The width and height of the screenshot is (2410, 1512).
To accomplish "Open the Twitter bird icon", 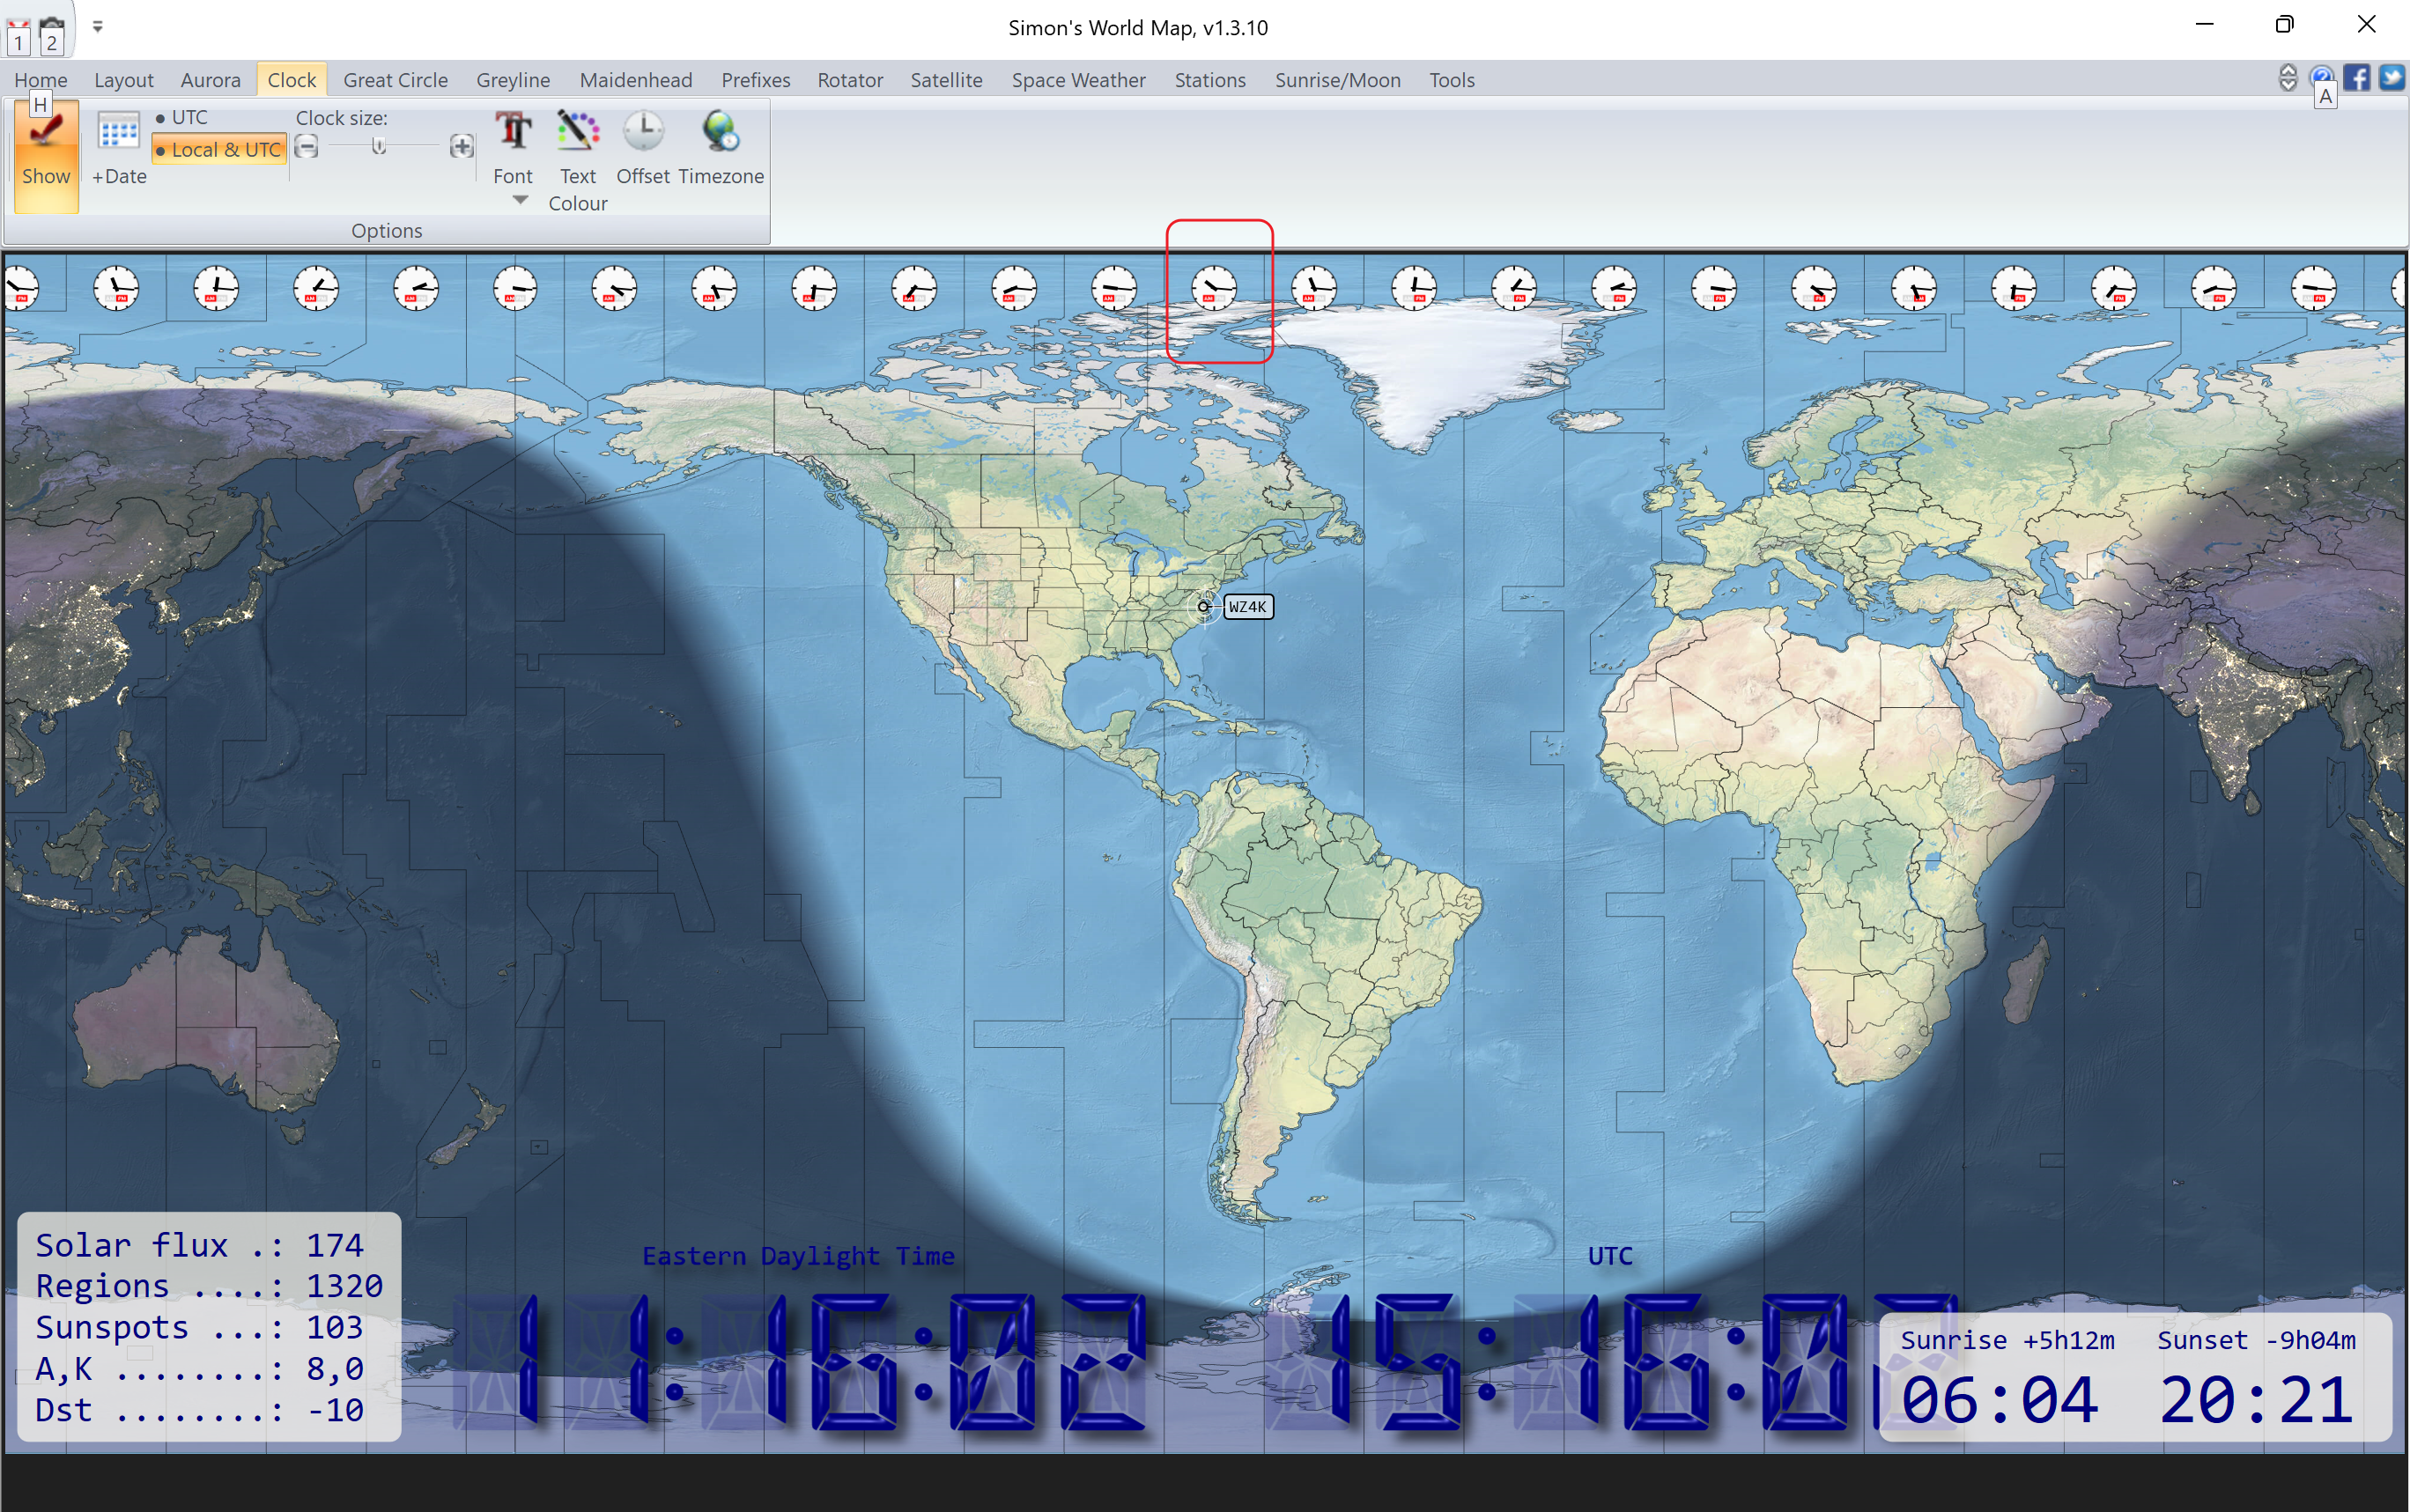I will click(x=2391, y=78).
